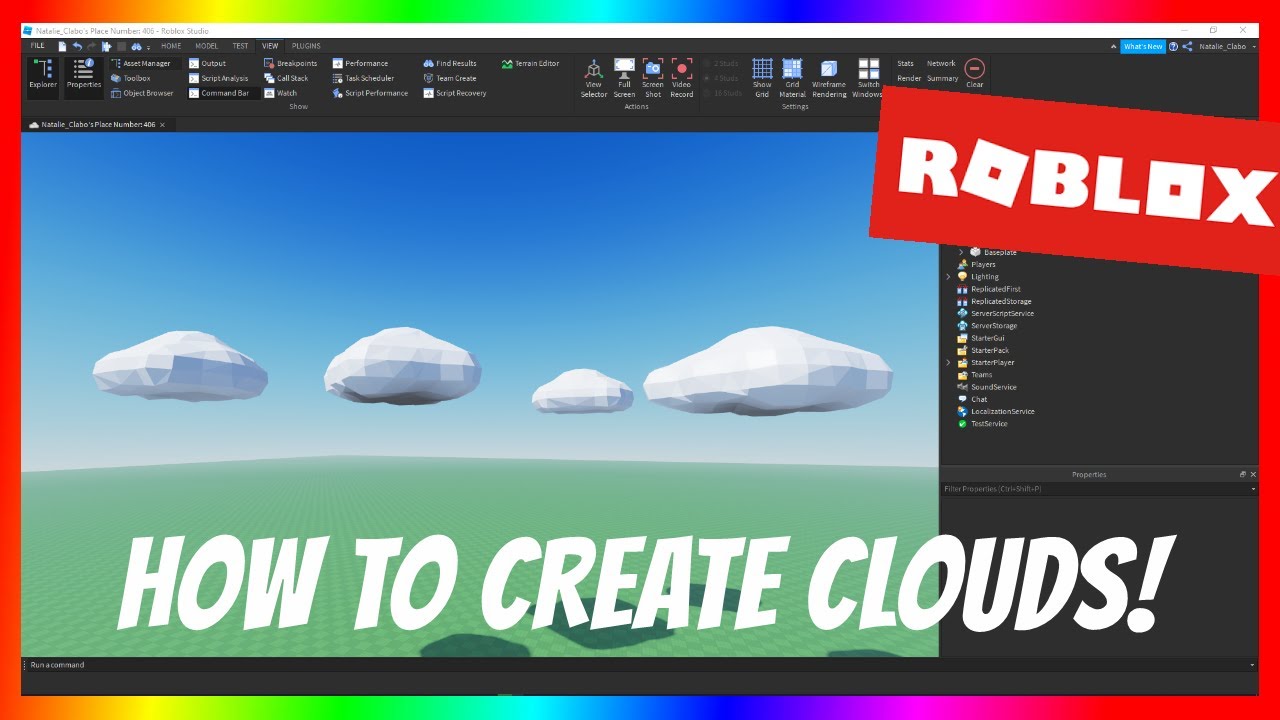The image size is (1280, 720).
Task: Expand the Baseplate tree node
Action: coord(961,252)
